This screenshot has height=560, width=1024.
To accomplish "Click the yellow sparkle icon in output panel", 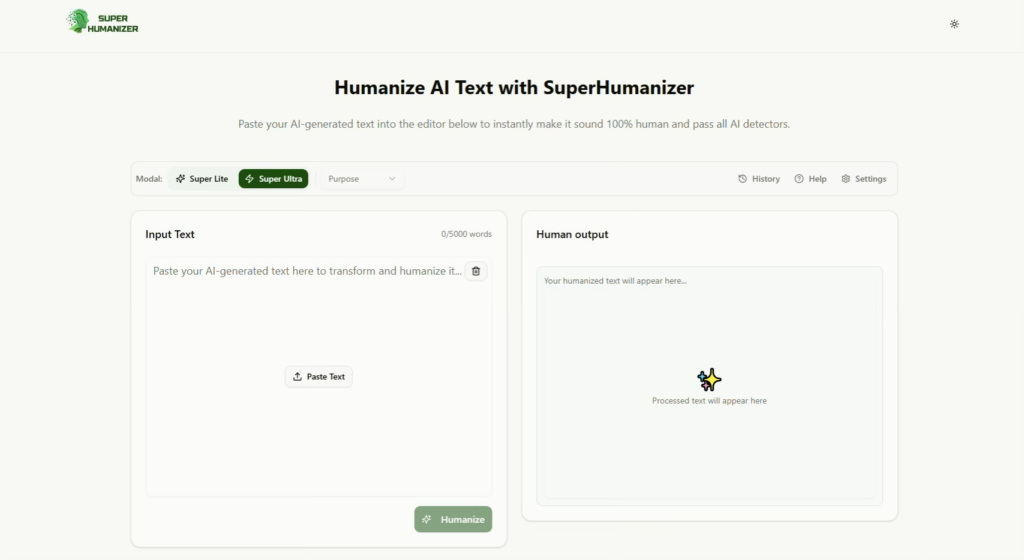I will click(709, 379).
